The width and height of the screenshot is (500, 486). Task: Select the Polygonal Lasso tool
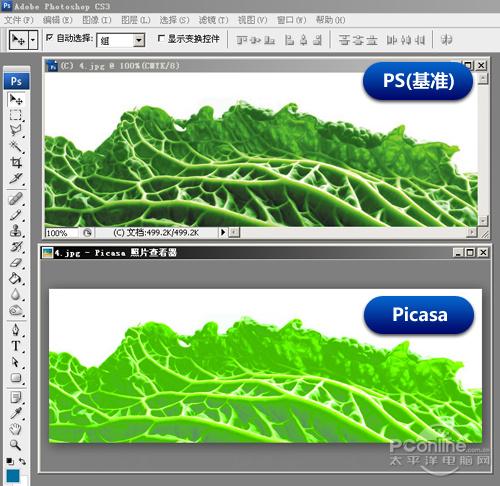[15, 130]
